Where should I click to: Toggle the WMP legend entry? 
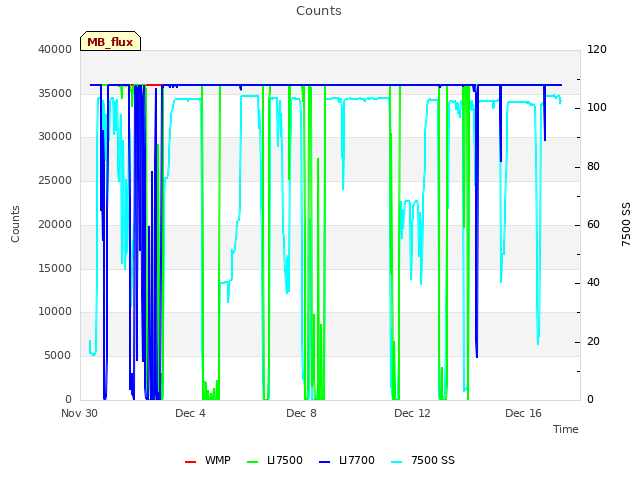(207, 460)
